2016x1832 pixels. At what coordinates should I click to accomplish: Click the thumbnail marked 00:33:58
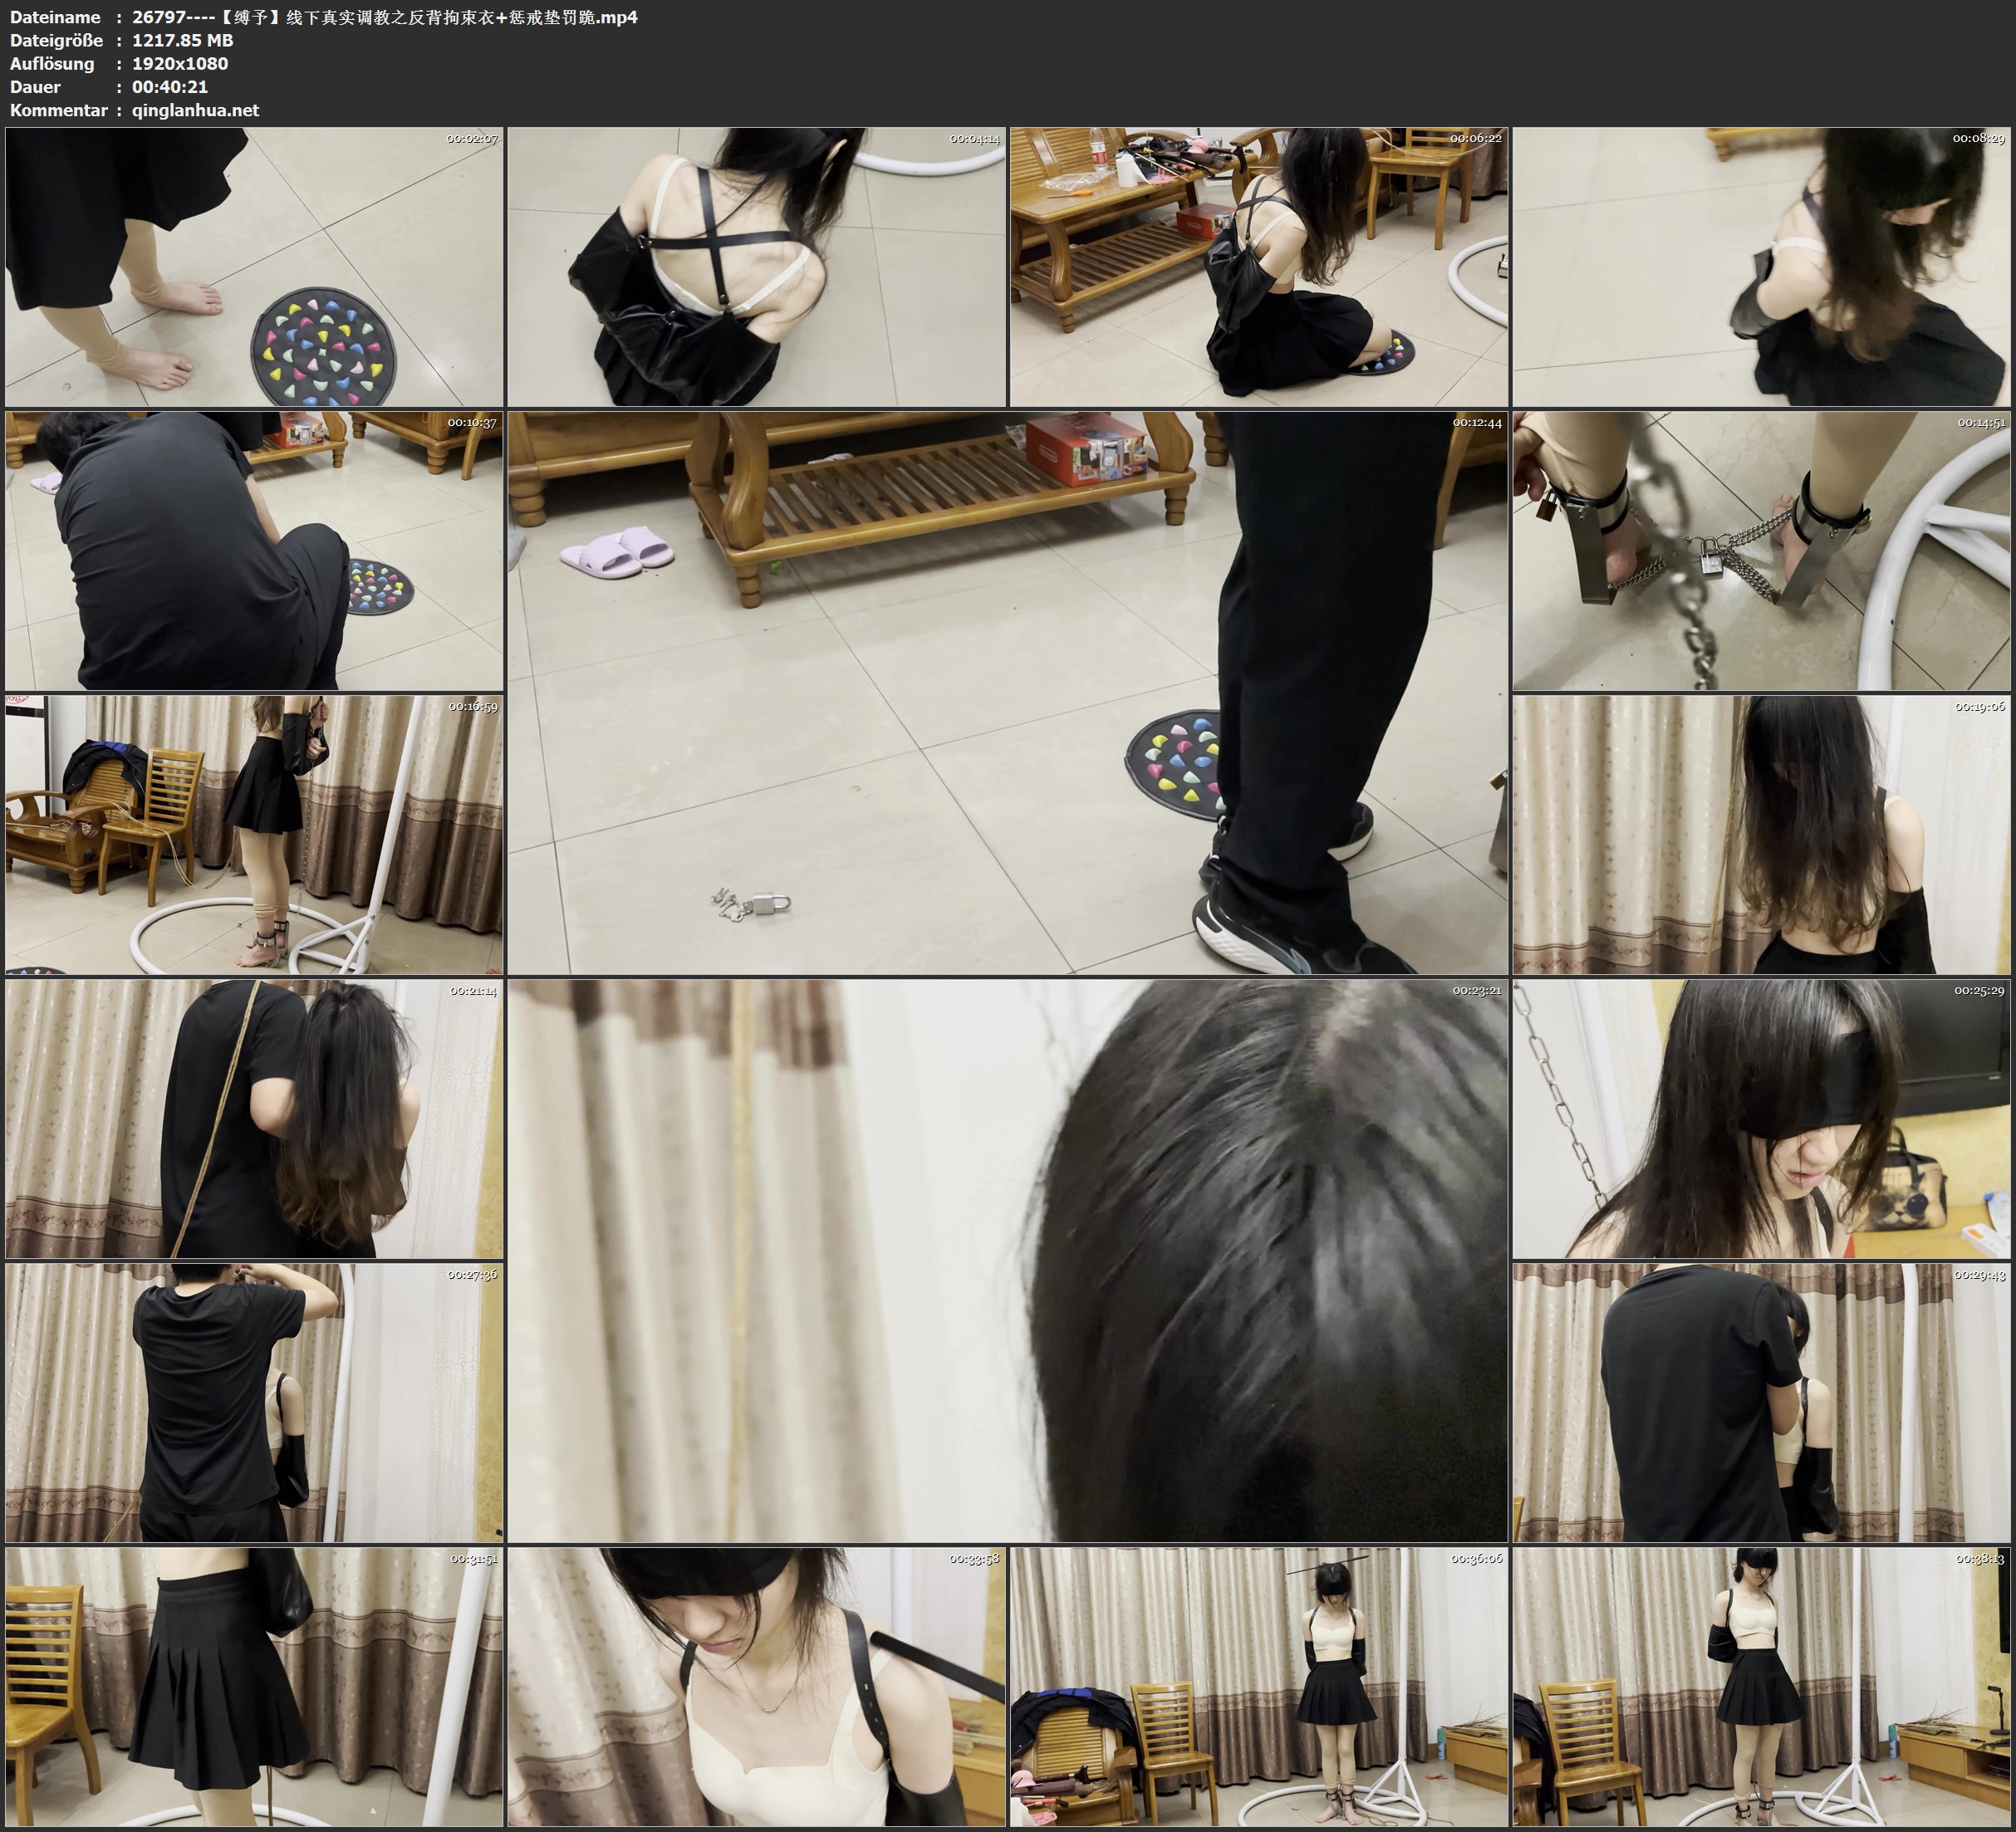756,1686
